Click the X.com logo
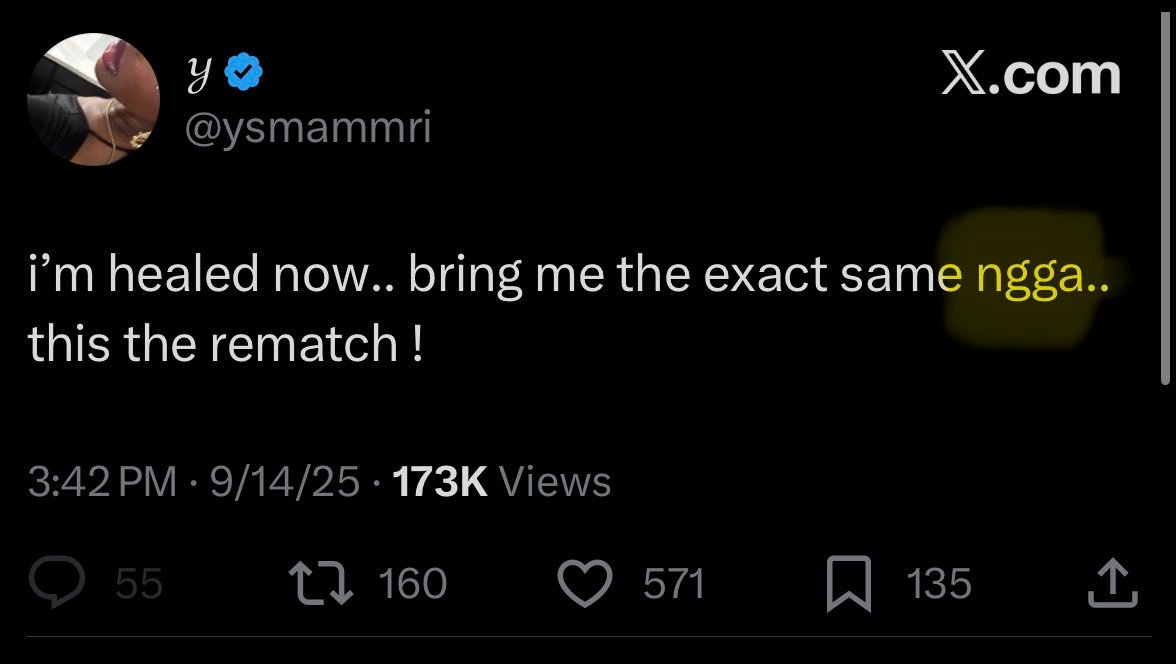1176x664 pixels. pyautogui.click(x=1030, y=75)
